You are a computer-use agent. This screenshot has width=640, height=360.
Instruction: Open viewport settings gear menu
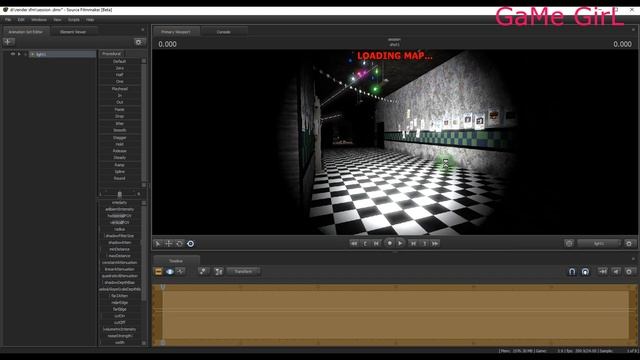[629, 243]
